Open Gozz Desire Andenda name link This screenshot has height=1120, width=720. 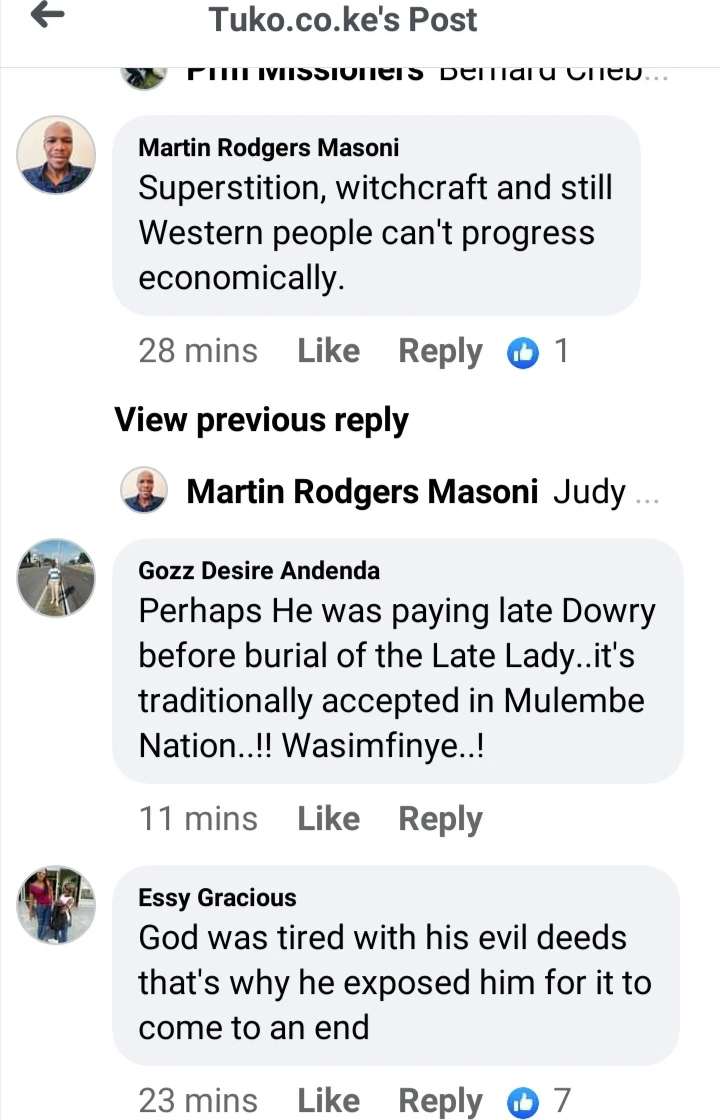coord(259,570)
